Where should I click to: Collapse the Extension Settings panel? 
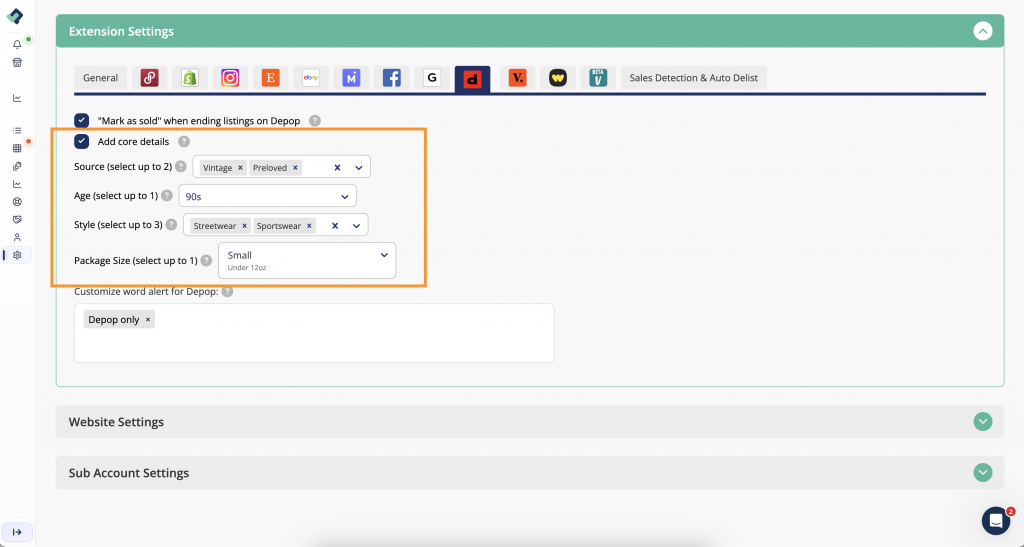click(x=982, y=31)
